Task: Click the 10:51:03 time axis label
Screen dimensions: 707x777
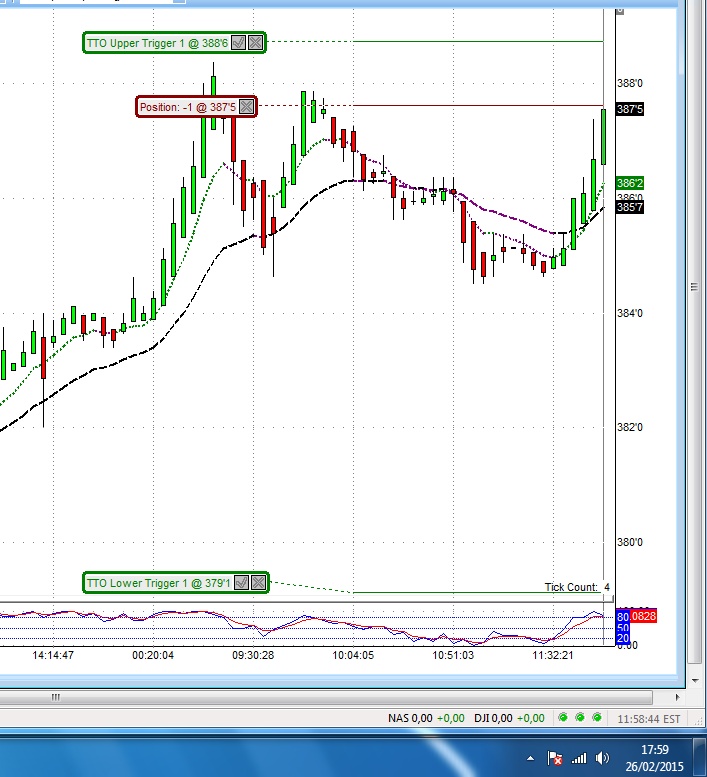Action: click(453, 655)
